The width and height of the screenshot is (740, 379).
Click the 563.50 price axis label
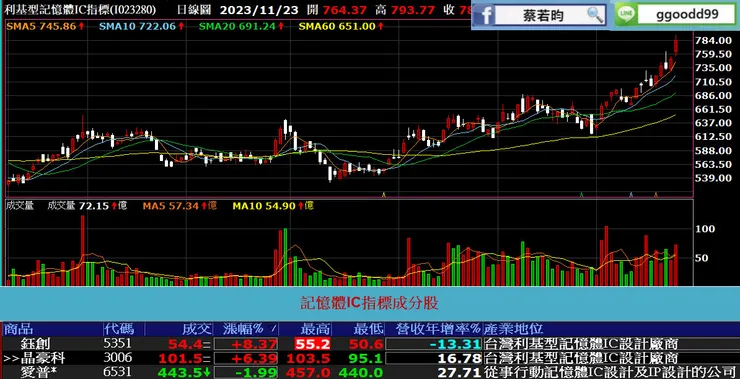pos(713,165)
